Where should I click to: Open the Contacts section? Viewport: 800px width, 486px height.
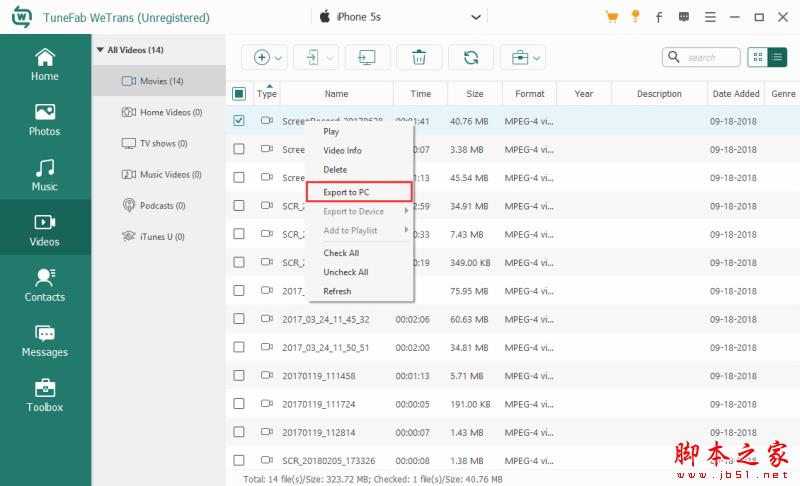(x=45, y=285)
